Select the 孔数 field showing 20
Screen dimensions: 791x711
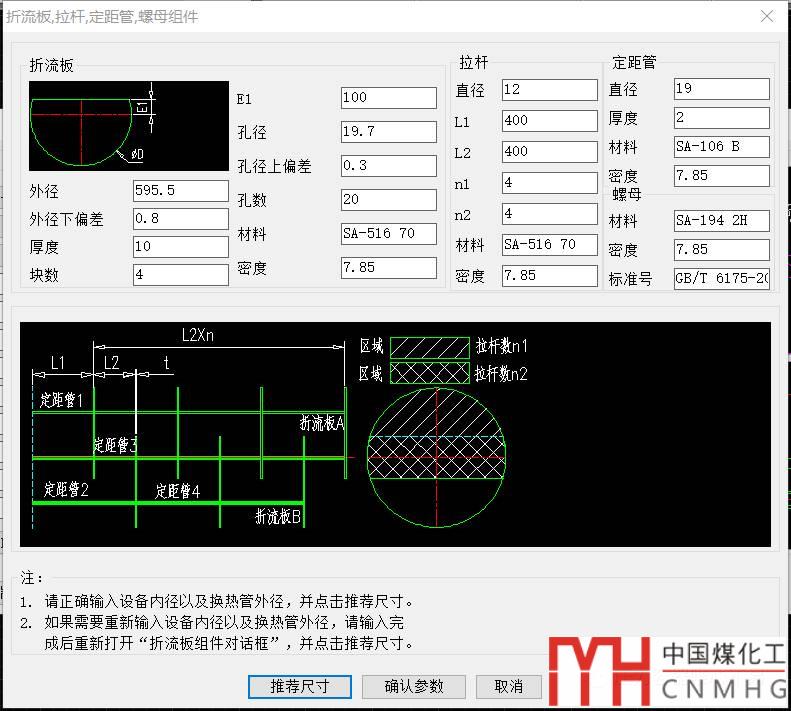coord(388,200)
